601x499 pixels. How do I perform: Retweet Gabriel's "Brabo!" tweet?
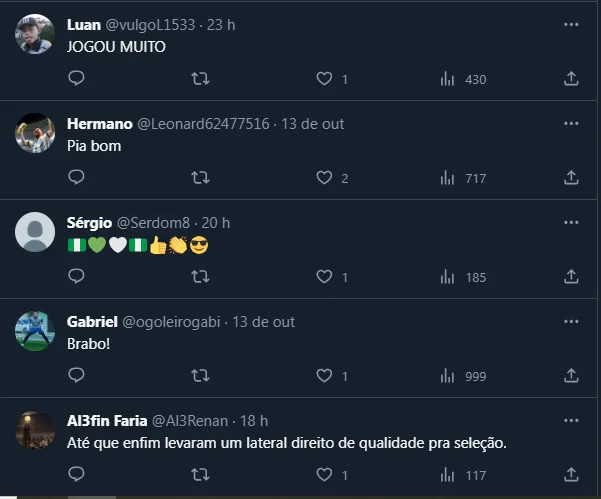click(200, 375)
